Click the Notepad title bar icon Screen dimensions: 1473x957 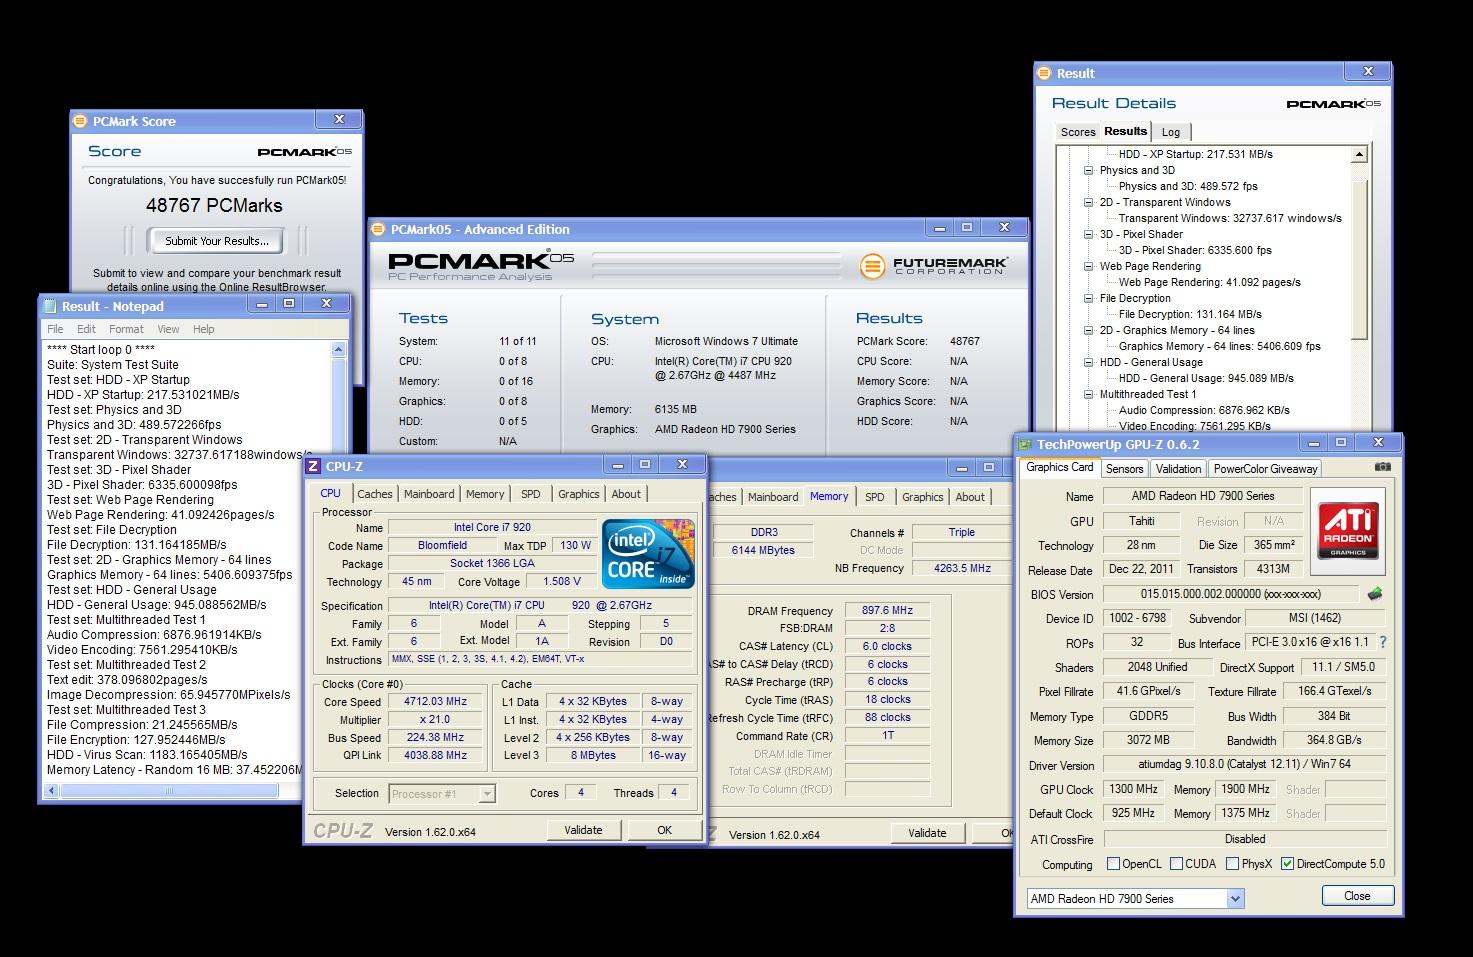pos(50,306)
